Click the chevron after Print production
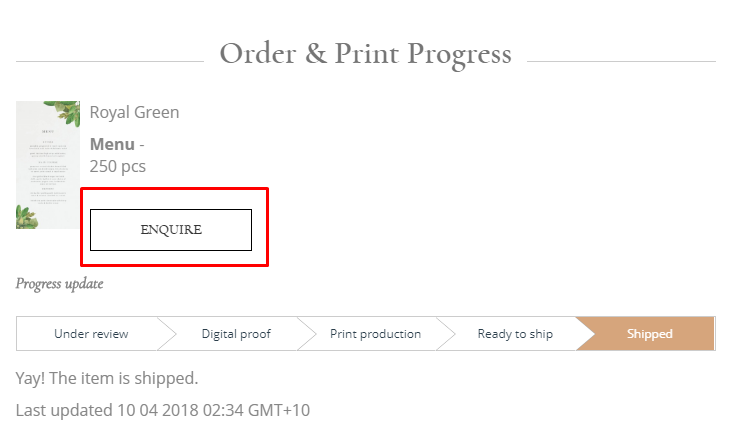This screenshot has height=435, width=741. click(x=445, y=334)
